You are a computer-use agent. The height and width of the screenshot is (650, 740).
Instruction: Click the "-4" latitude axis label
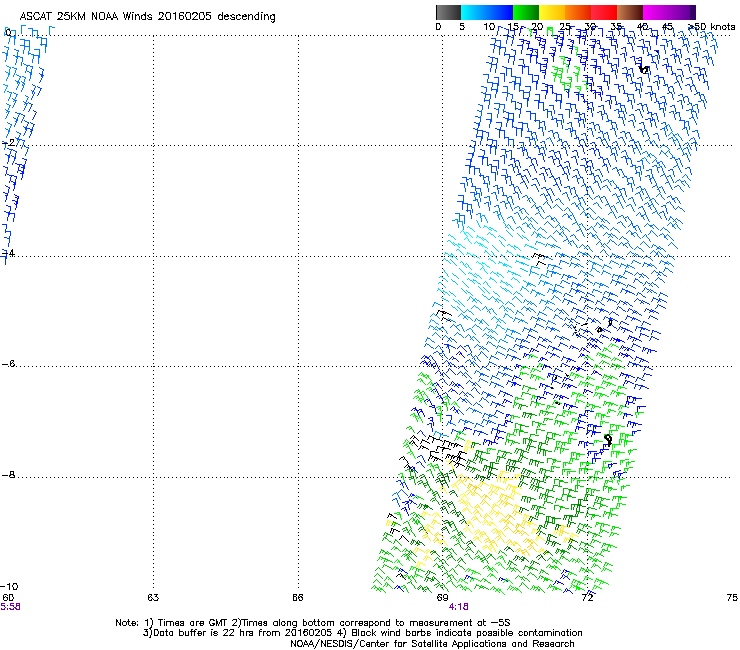[8, 253]
